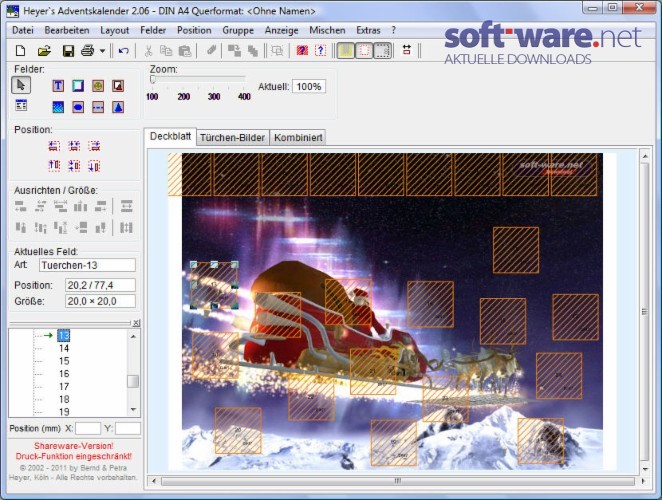The image size is (662, 500).
Task: Click the X position input field
Action: (88, 429)
